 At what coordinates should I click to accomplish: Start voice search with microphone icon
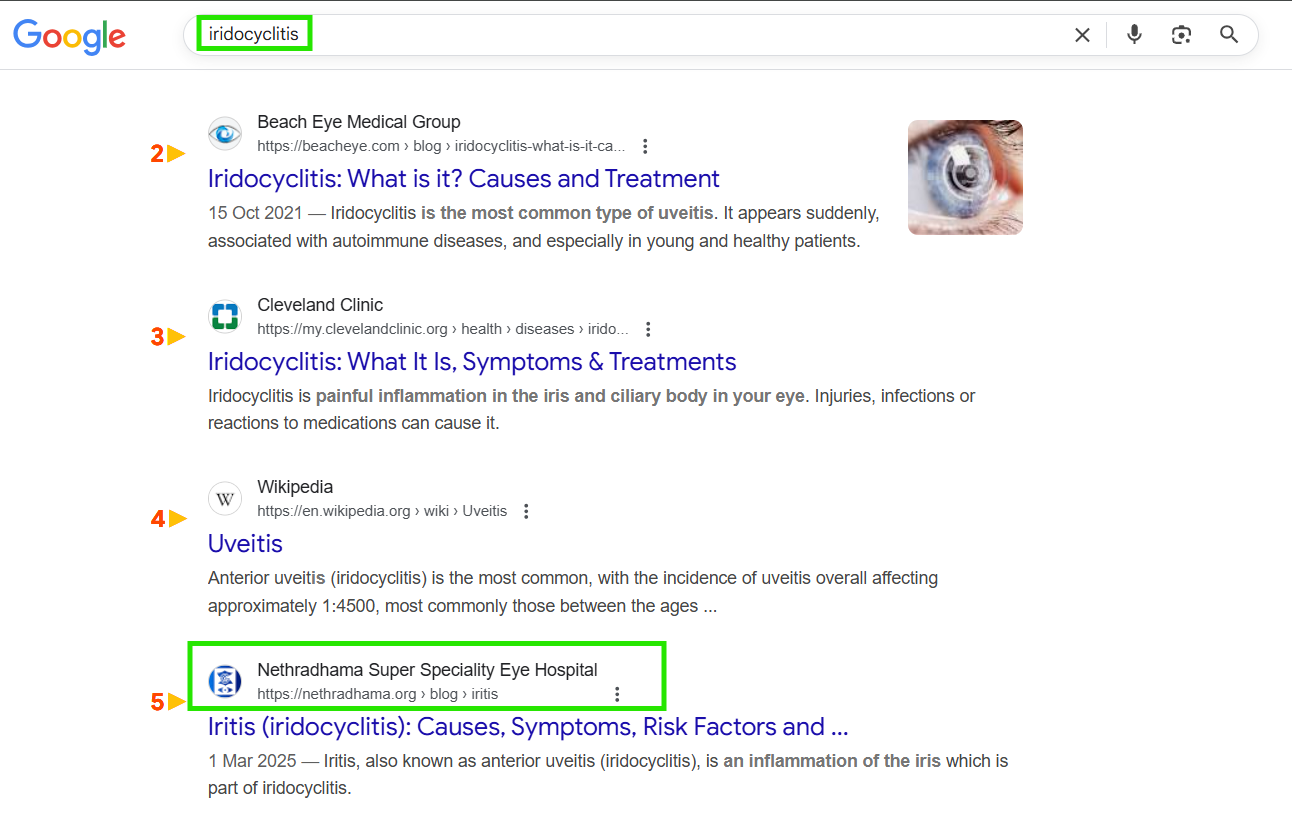tap(1134, 35)
